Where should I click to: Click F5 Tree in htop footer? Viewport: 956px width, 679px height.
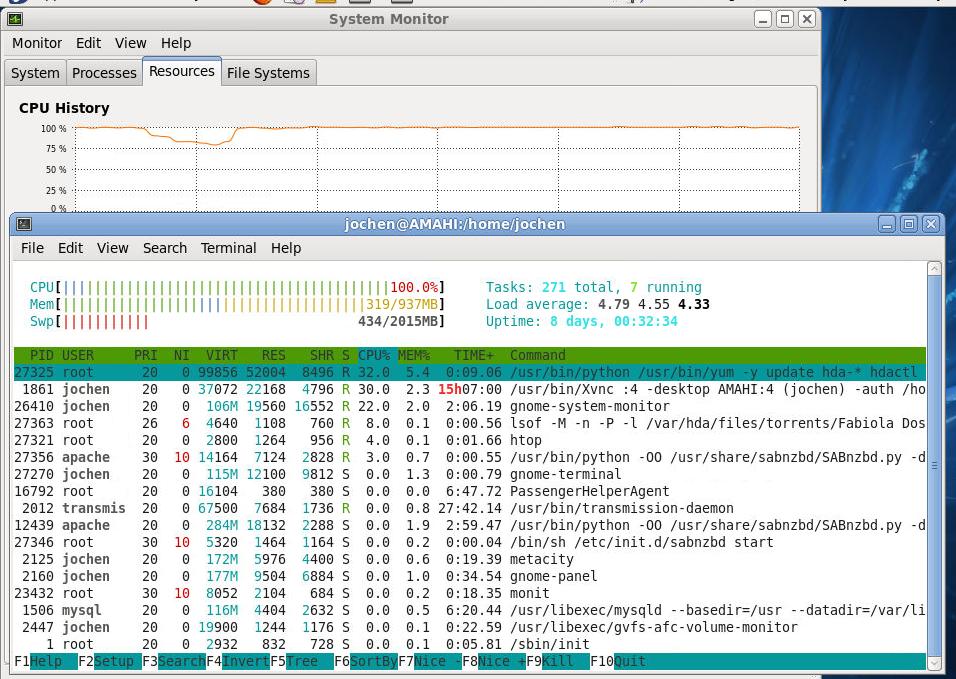(x=302, y=661)
